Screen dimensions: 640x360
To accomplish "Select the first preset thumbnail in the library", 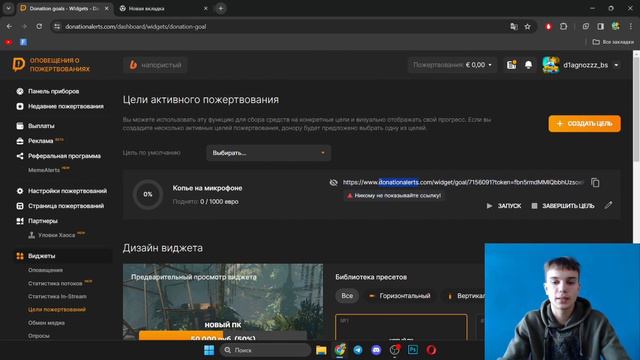I will click(x=401, y=327).
